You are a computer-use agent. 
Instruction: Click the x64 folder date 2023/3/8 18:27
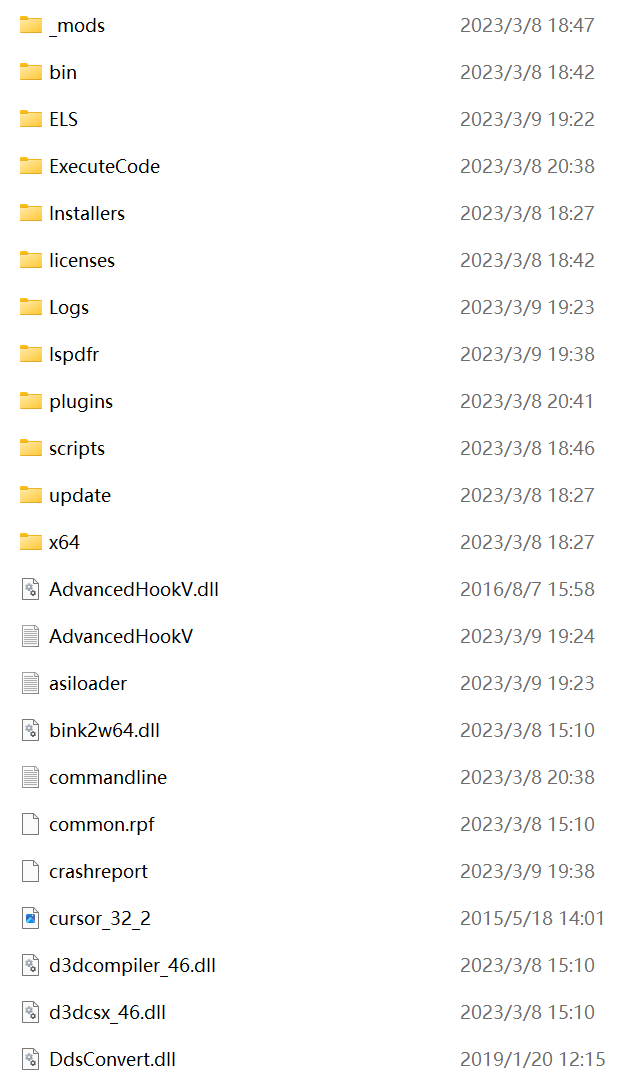[x=527, y=543]
